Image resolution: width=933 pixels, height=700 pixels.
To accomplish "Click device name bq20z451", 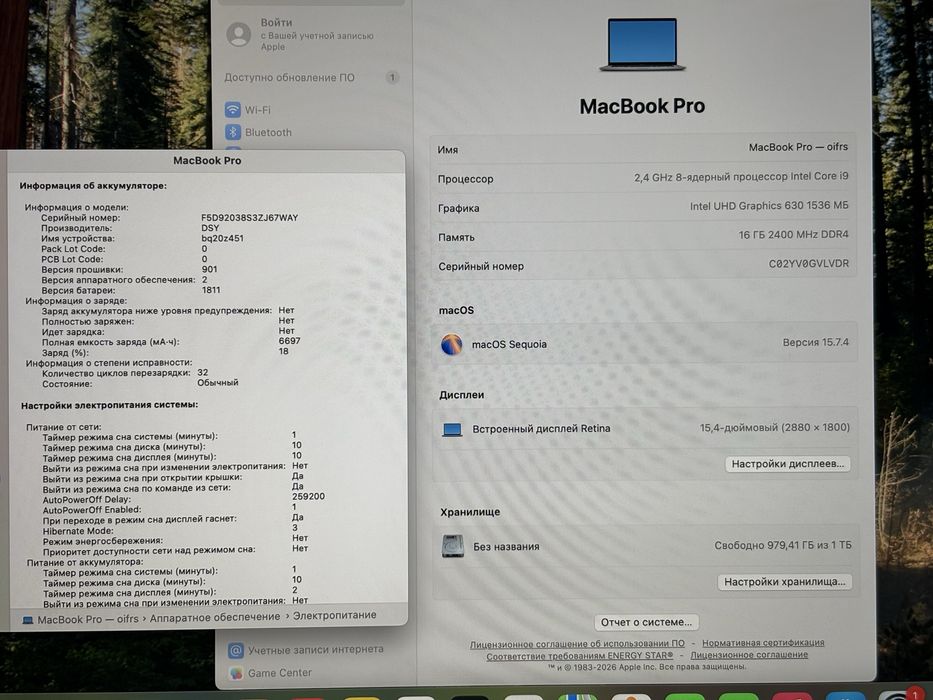I will tap(222, 238).
